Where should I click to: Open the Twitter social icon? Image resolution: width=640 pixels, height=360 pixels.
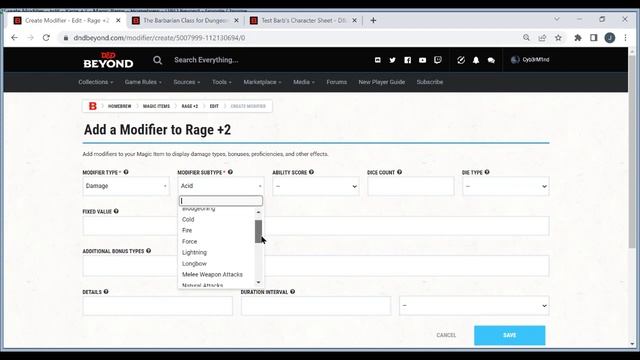[392, 60]
